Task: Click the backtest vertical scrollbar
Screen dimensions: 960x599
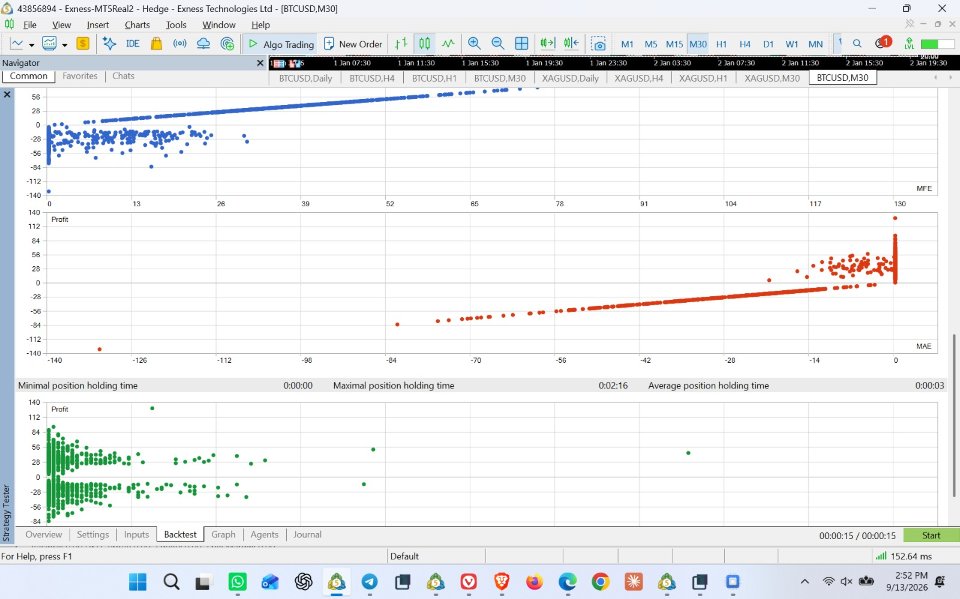Action: (953, 415)
